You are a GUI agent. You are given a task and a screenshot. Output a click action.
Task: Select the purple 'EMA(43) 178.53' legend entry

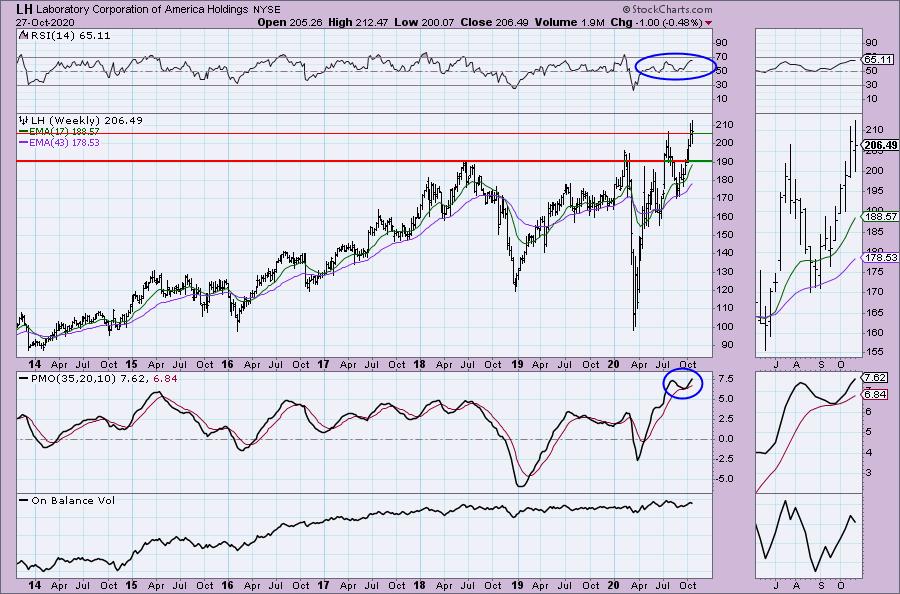tap(59, 142)
